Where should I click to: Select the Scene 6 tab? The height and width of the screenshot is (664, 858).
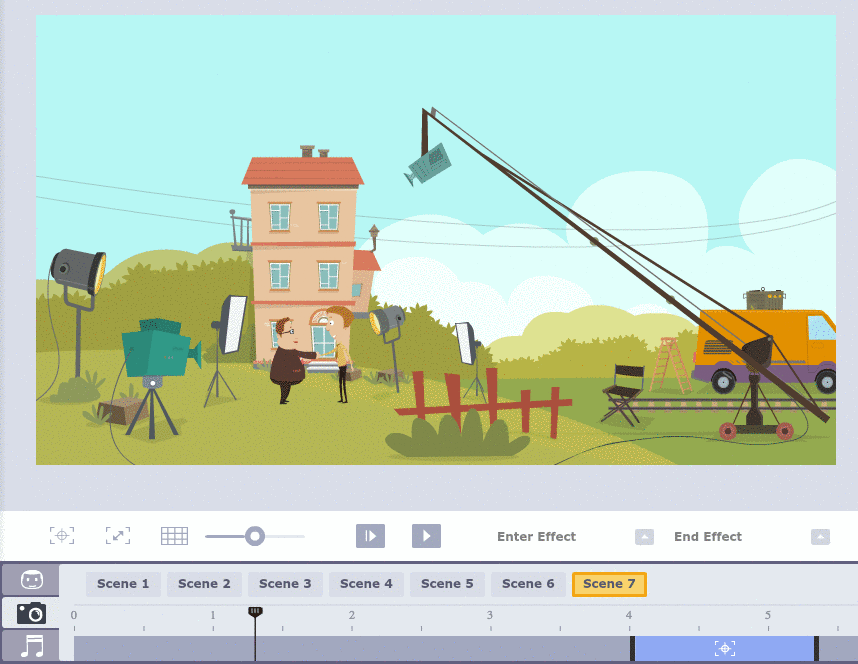[x=528, y=584]
